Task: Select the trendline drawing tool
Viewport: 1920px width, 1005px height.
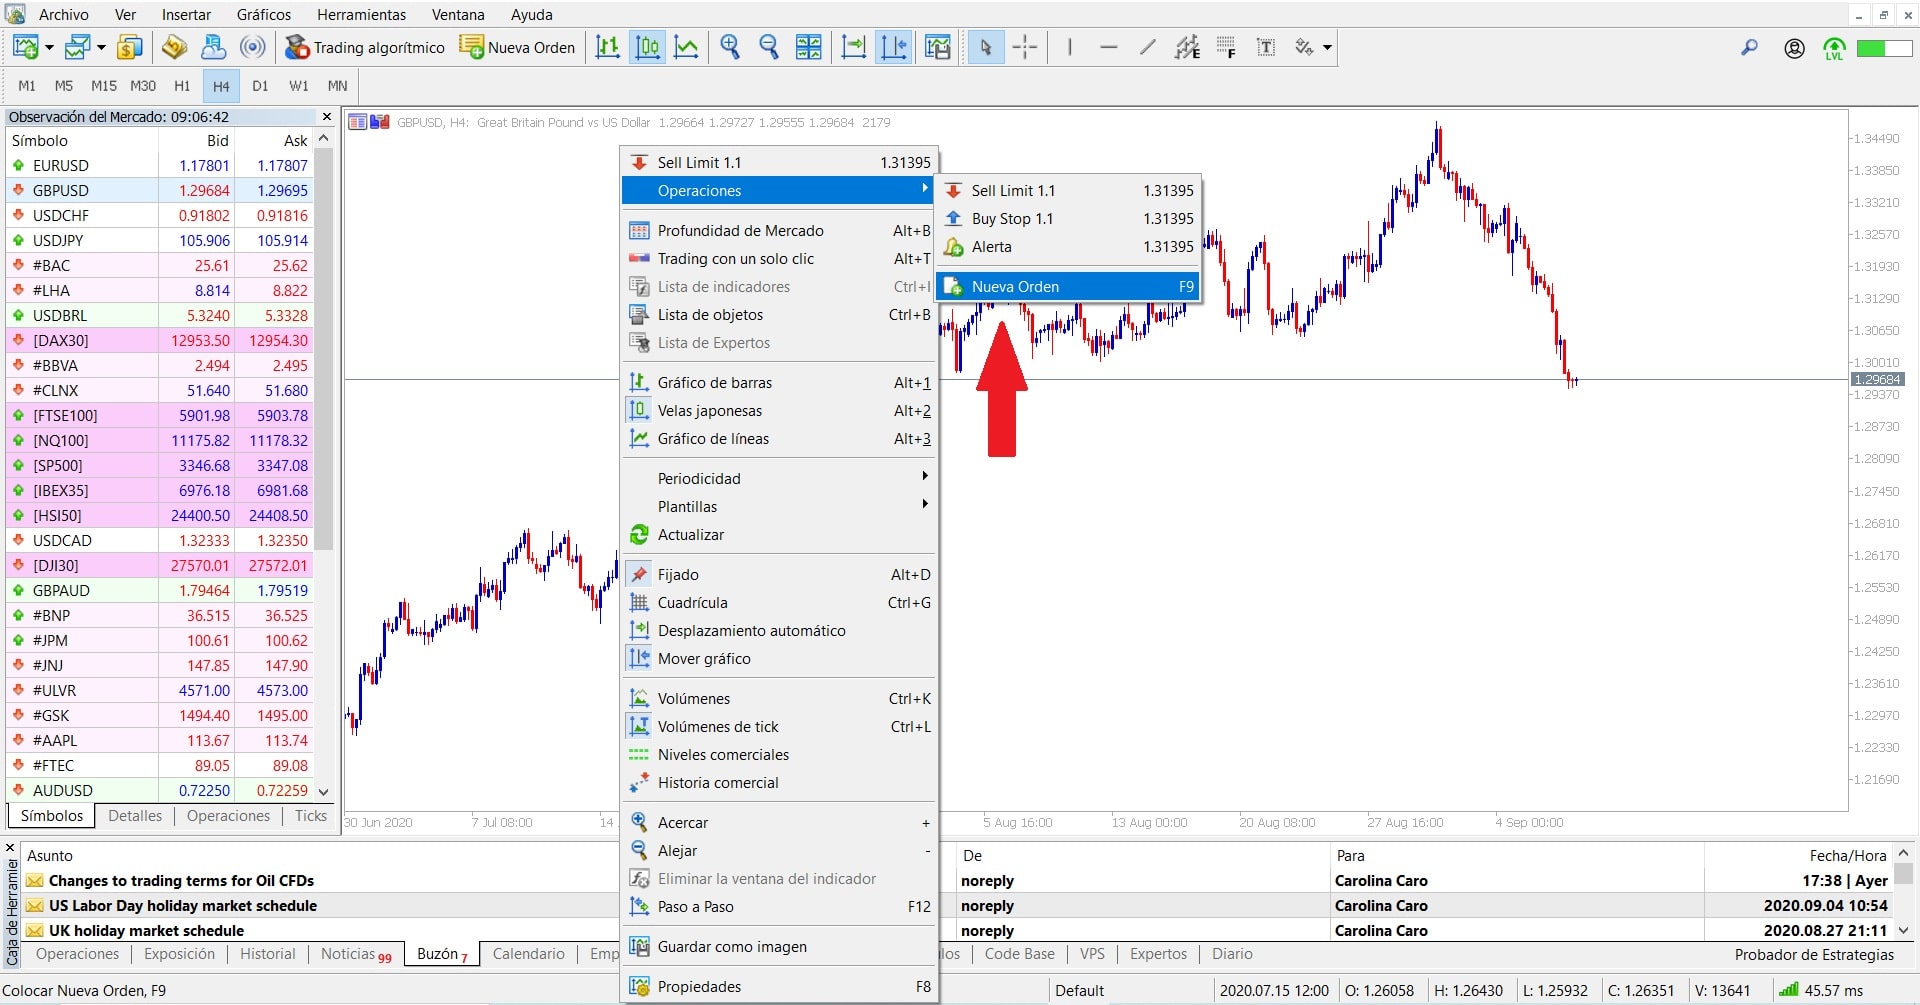Action: (1148, 47)
